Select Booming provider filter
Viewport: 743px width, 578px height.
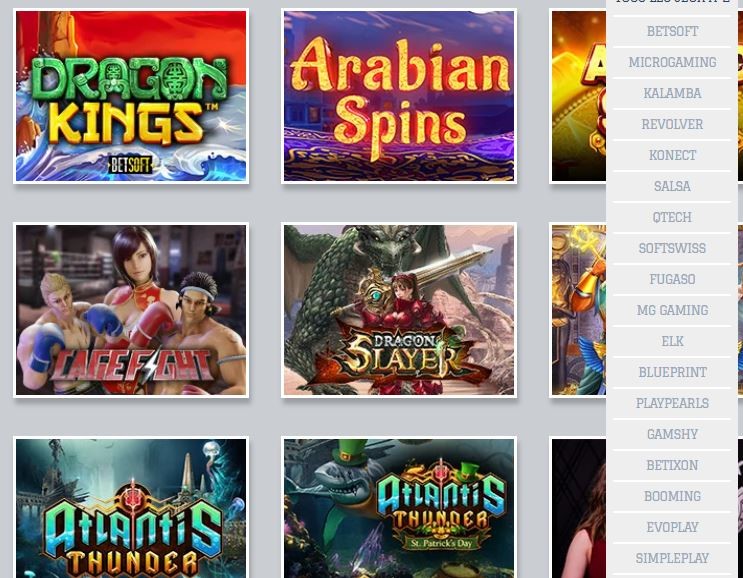point(672,497)
